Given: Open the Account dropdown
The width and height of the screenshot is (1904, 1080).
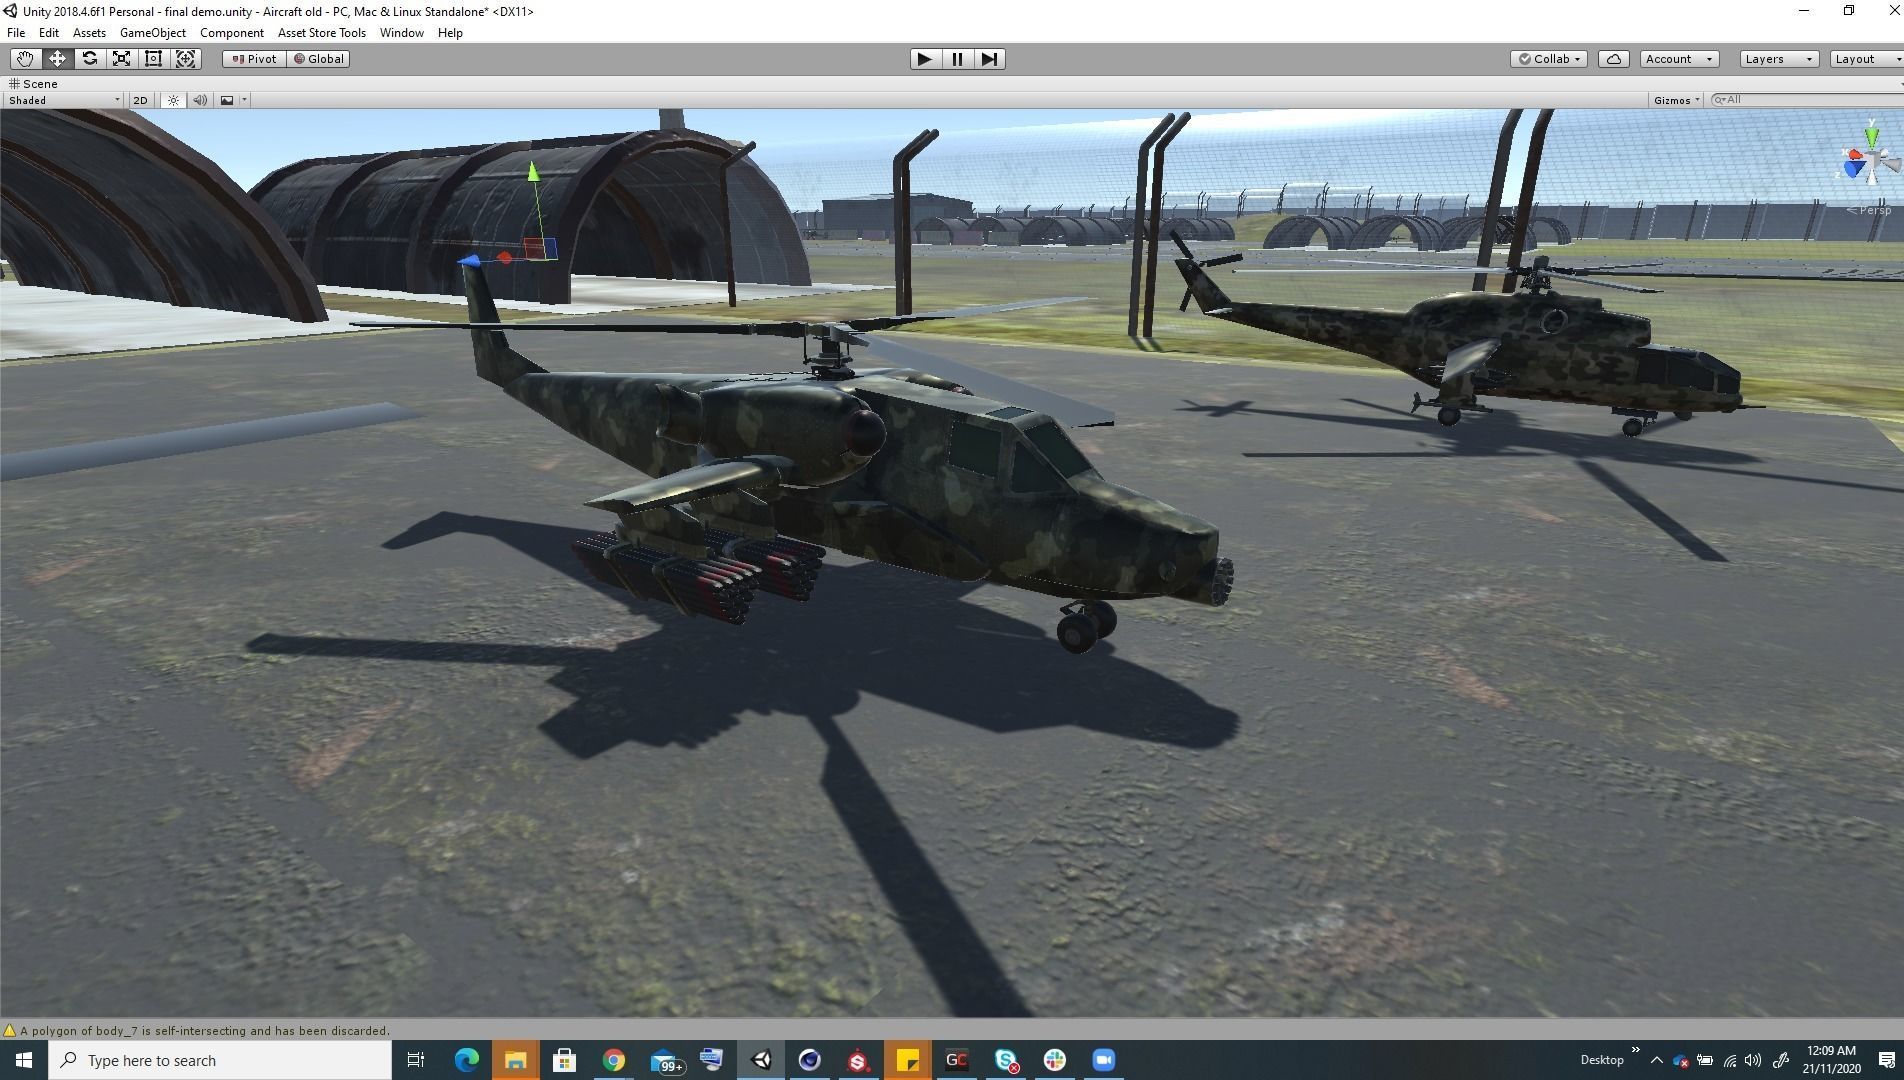Looking at the screenshot, I should [x=1679, y=59].
